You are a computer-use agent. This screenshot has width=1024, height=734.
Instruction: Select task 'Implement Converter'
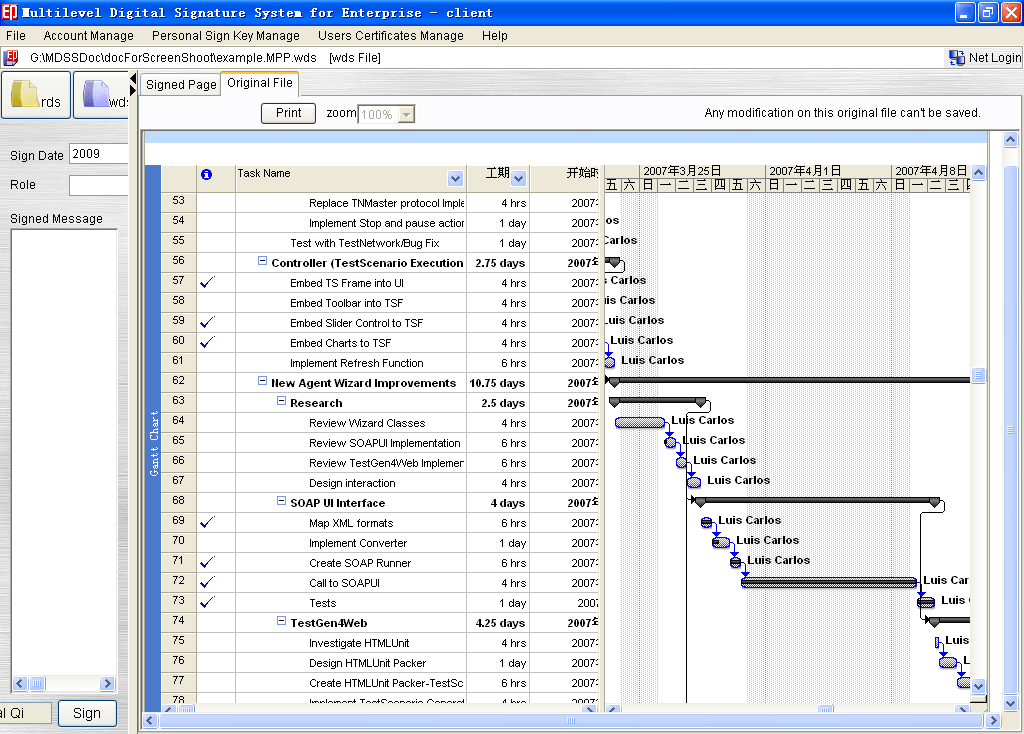click(358, 543)
